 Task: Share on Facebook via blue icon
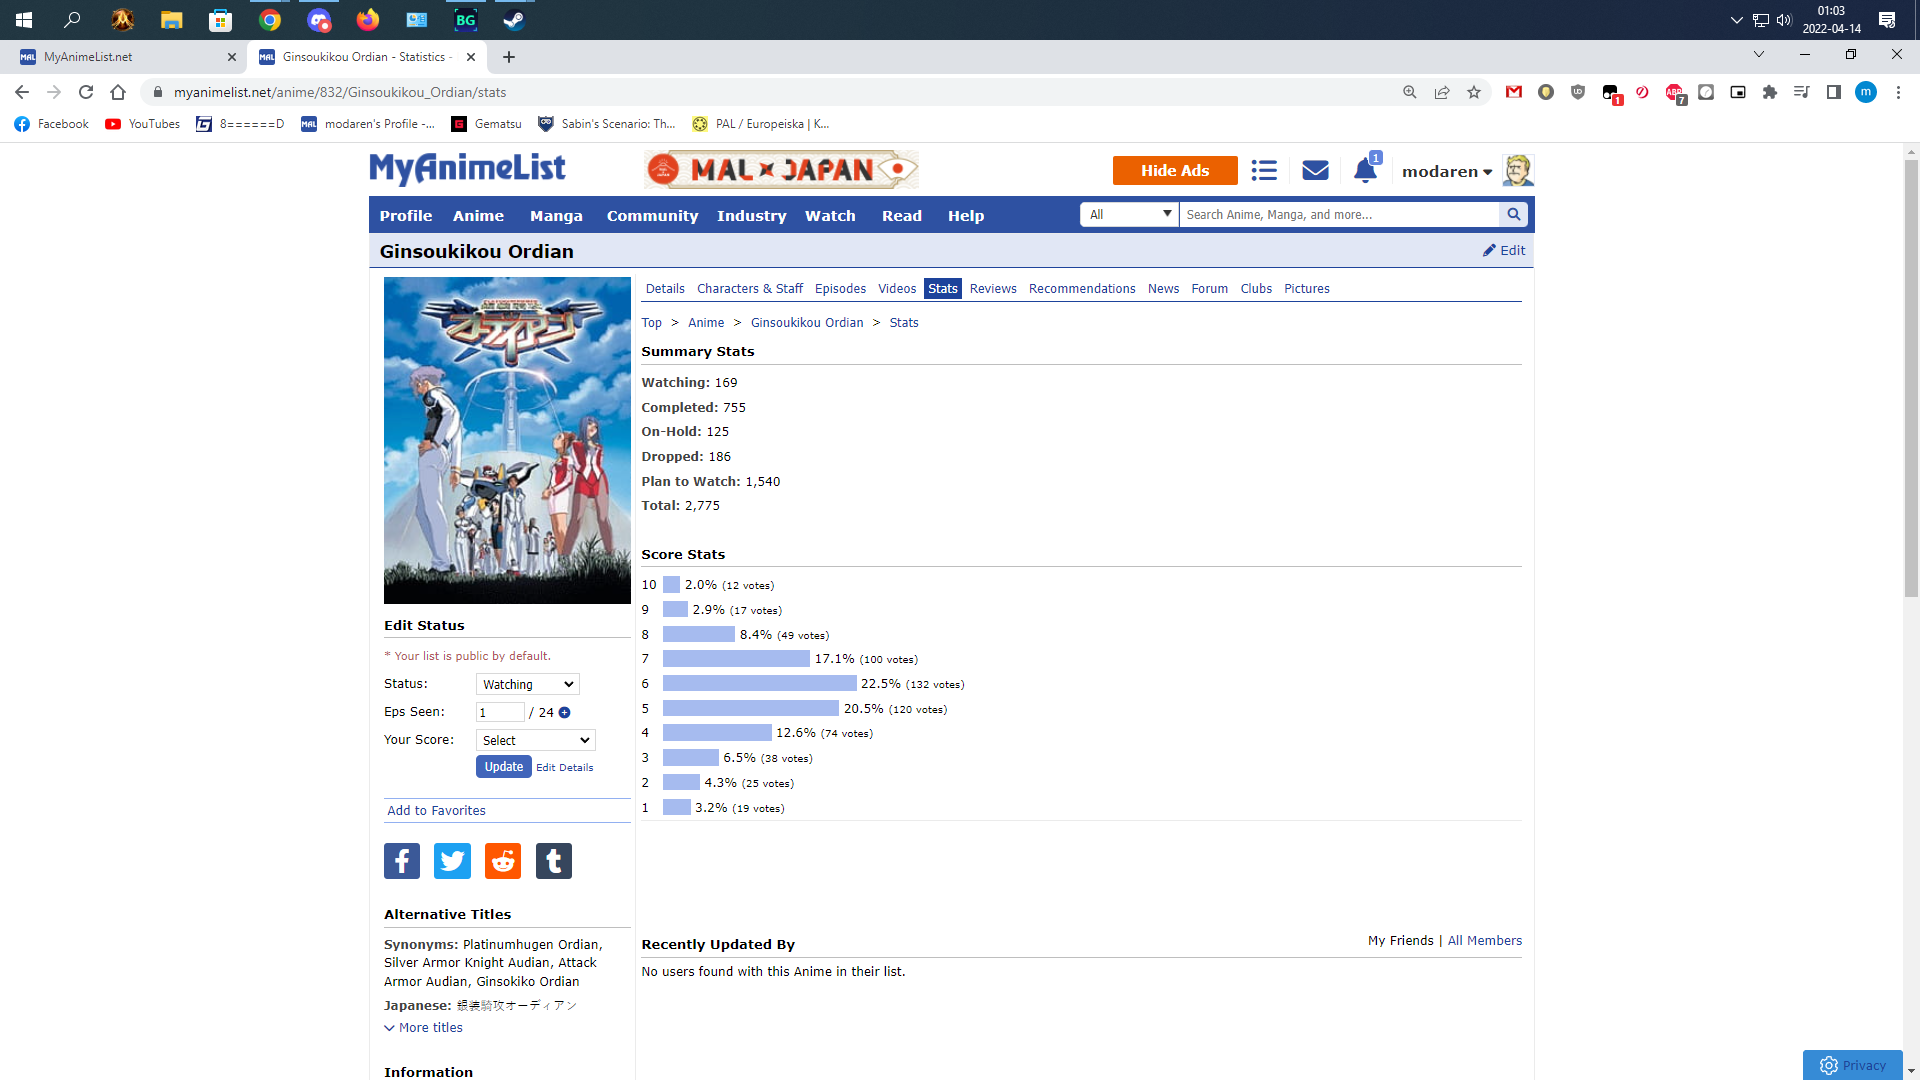click(x=402, y=861)
